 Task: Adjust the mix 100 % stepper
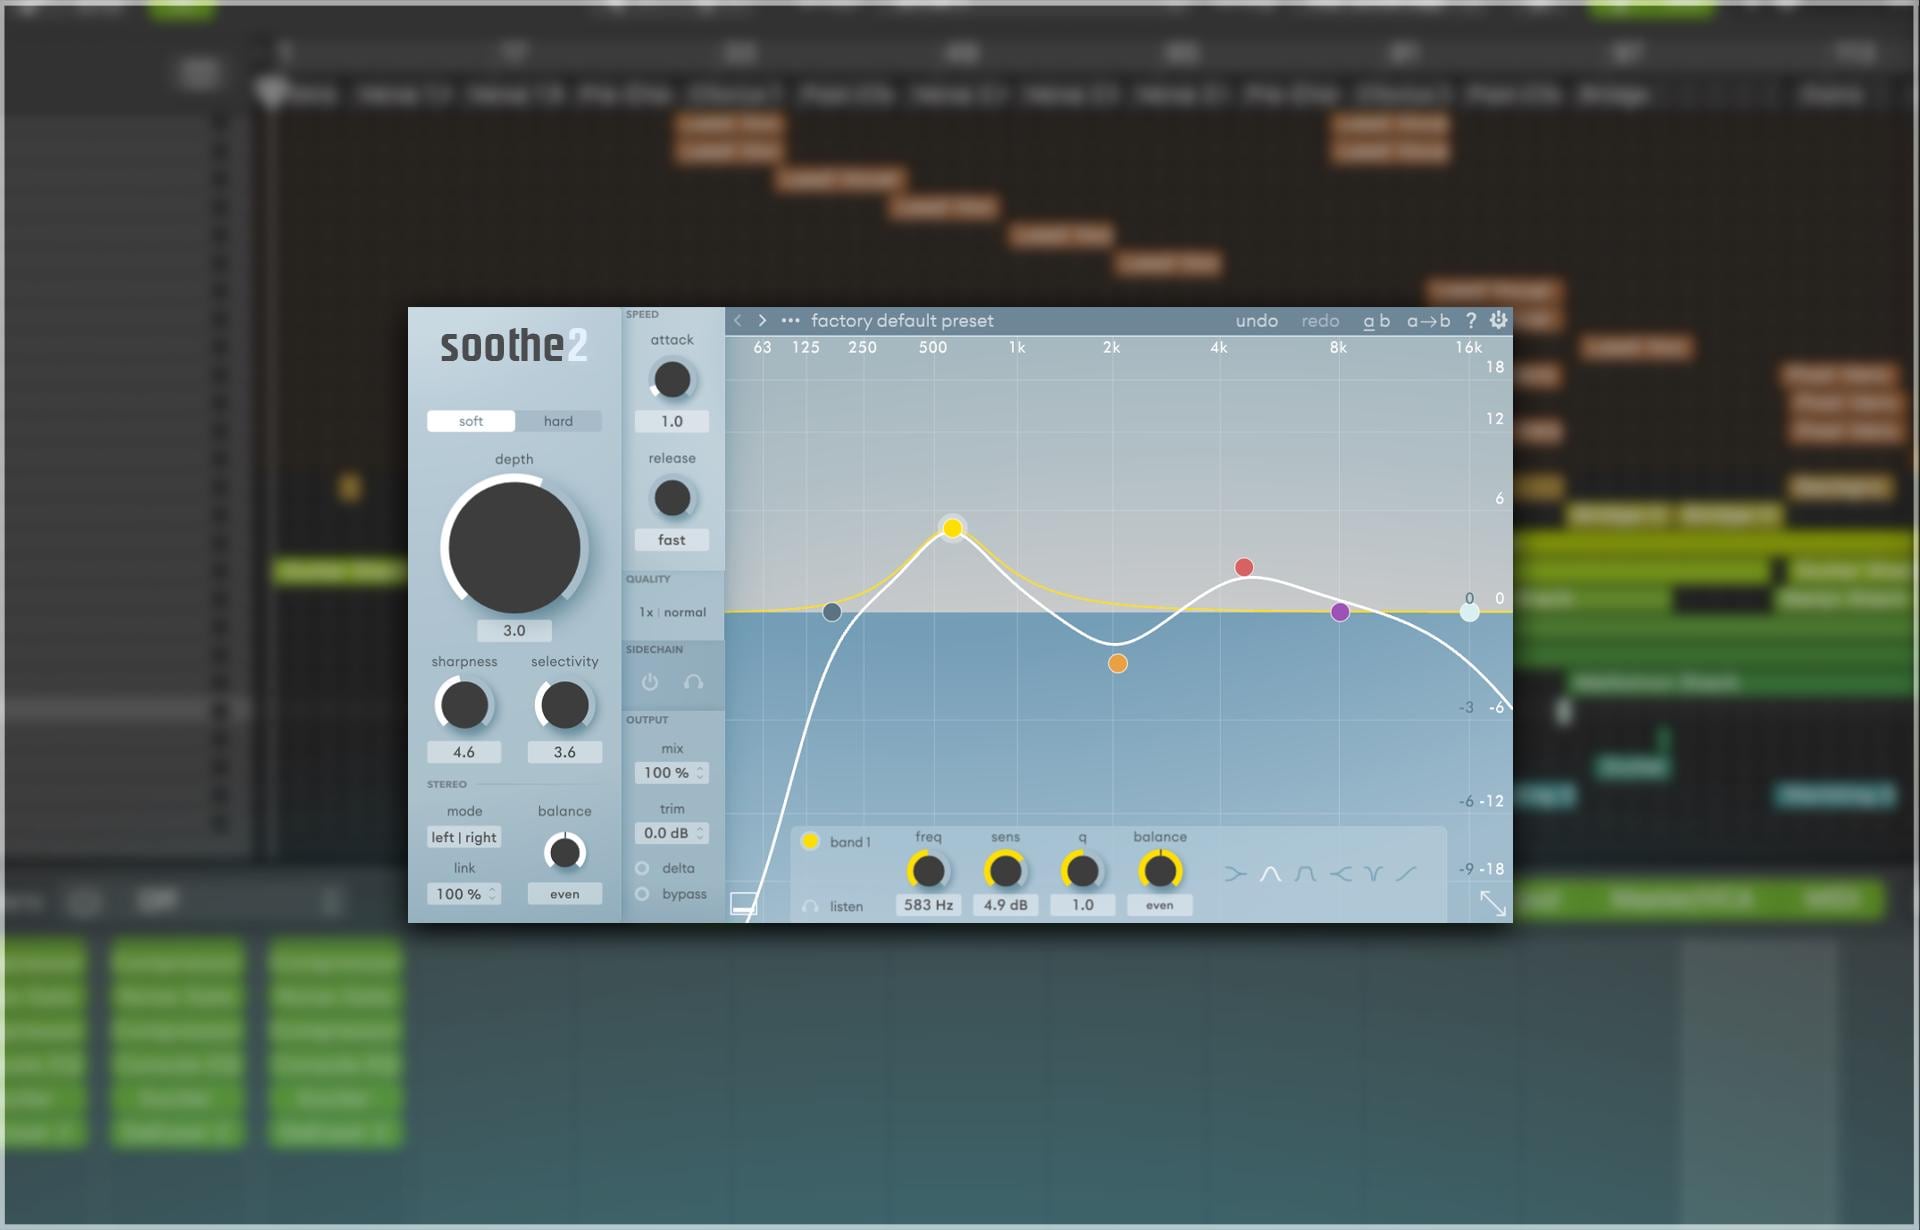tap(672, 773)
